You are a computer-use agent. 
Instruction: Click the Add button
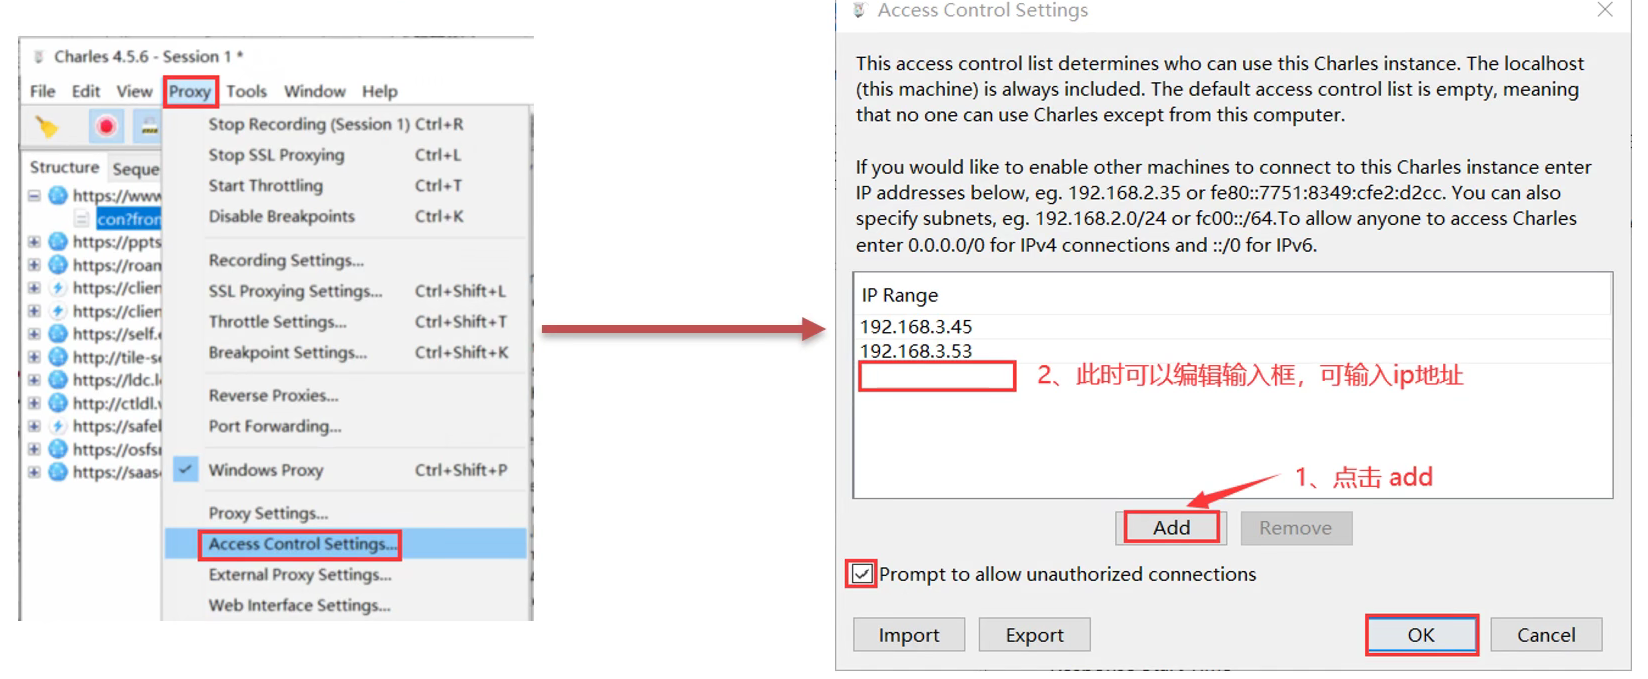(1171, 528)
